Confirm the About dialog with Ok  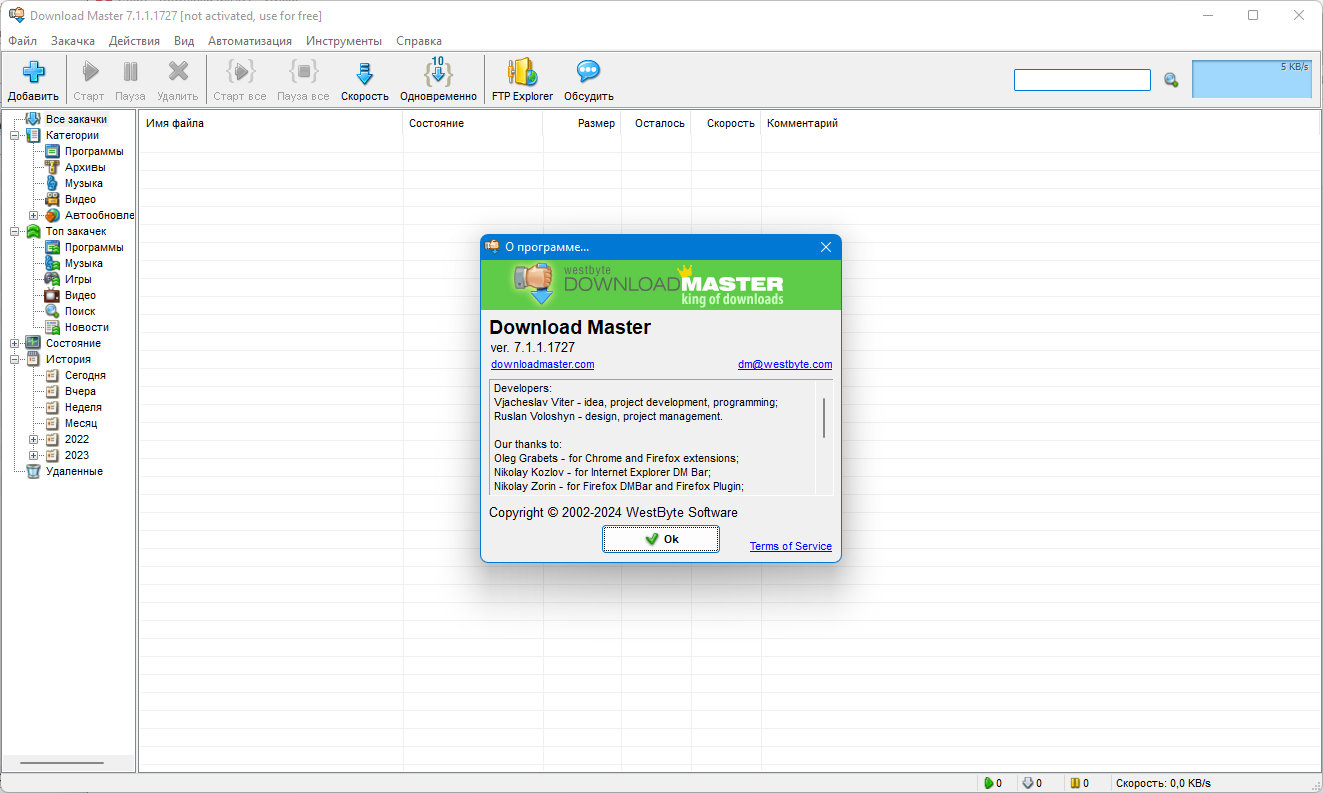[661, 538]
